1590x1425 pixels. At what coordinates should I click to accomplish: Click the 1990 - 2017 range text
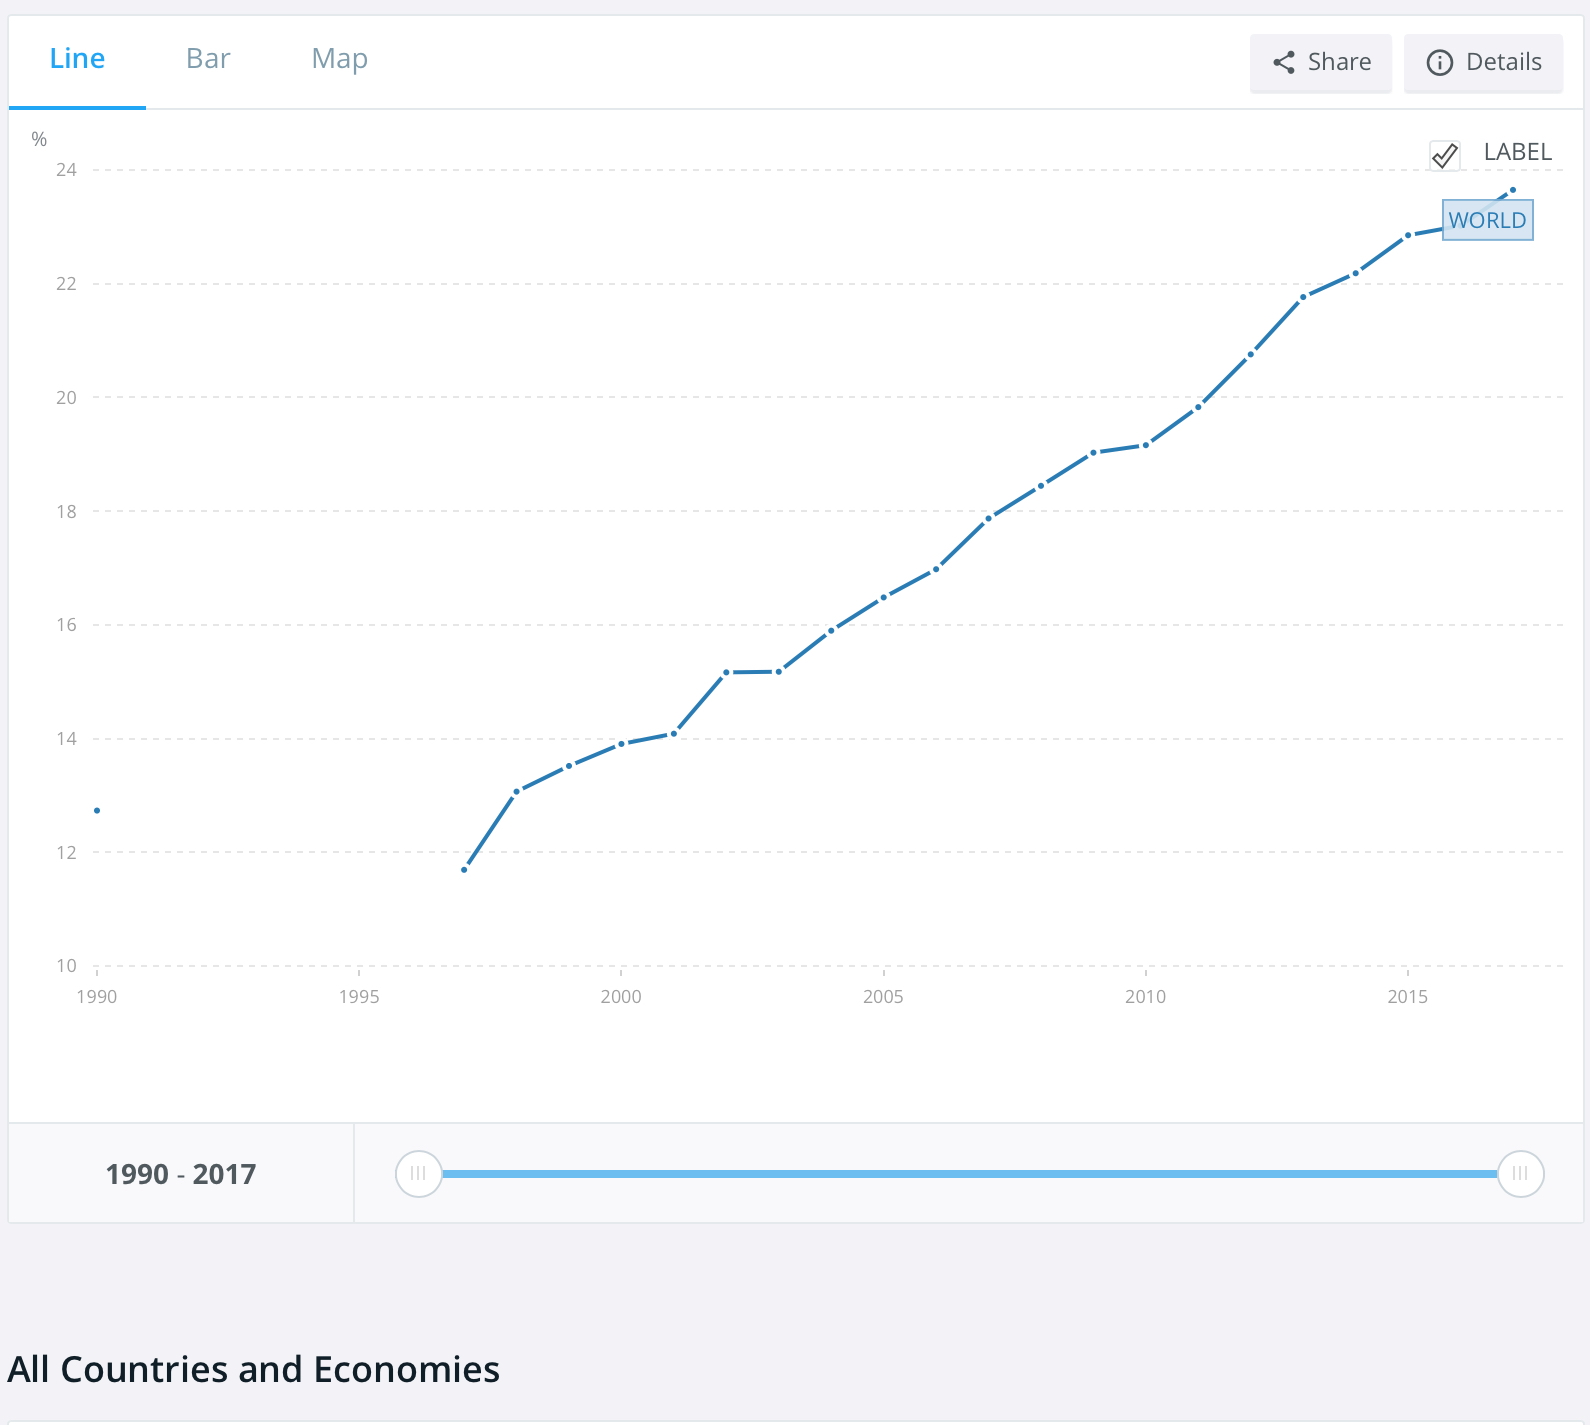181,1174
